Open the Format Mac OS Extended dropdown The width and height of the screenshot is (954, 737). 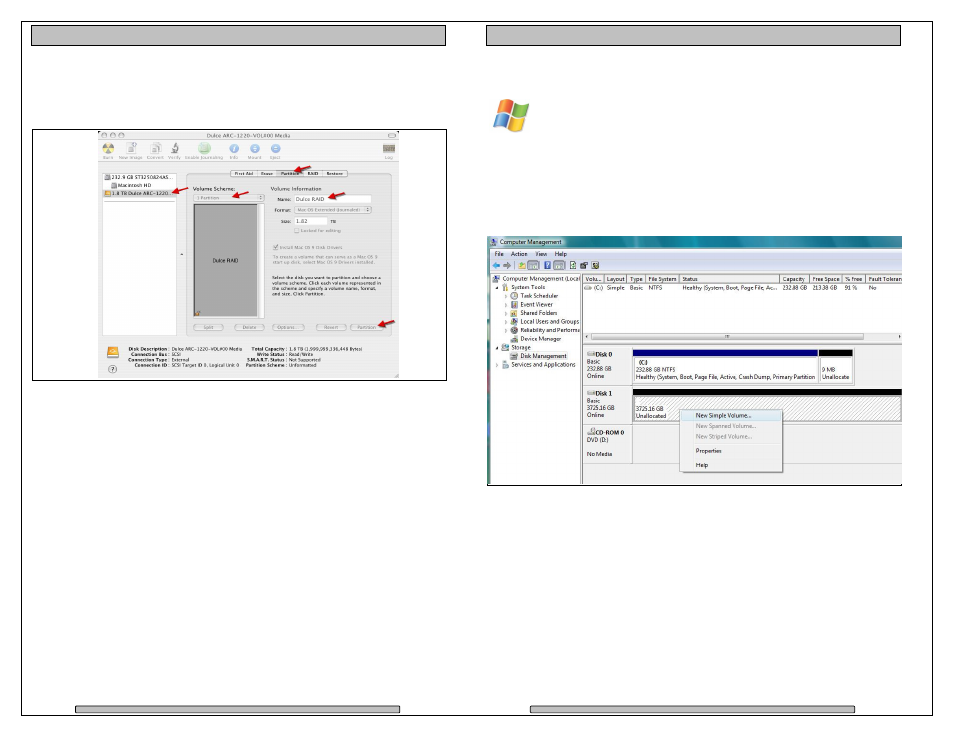[x=333, y=210]
